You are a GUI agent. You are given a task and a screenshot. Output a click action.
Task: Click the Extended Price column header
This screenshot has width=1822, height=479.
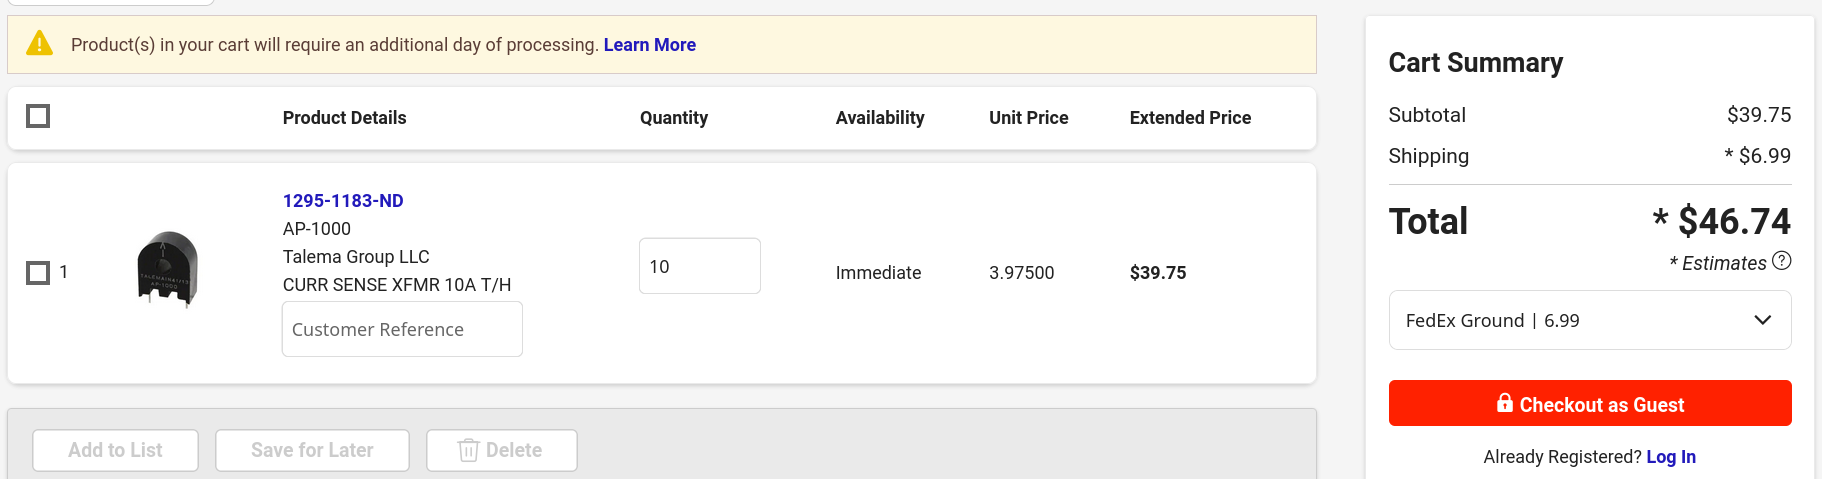point(1190,118)
